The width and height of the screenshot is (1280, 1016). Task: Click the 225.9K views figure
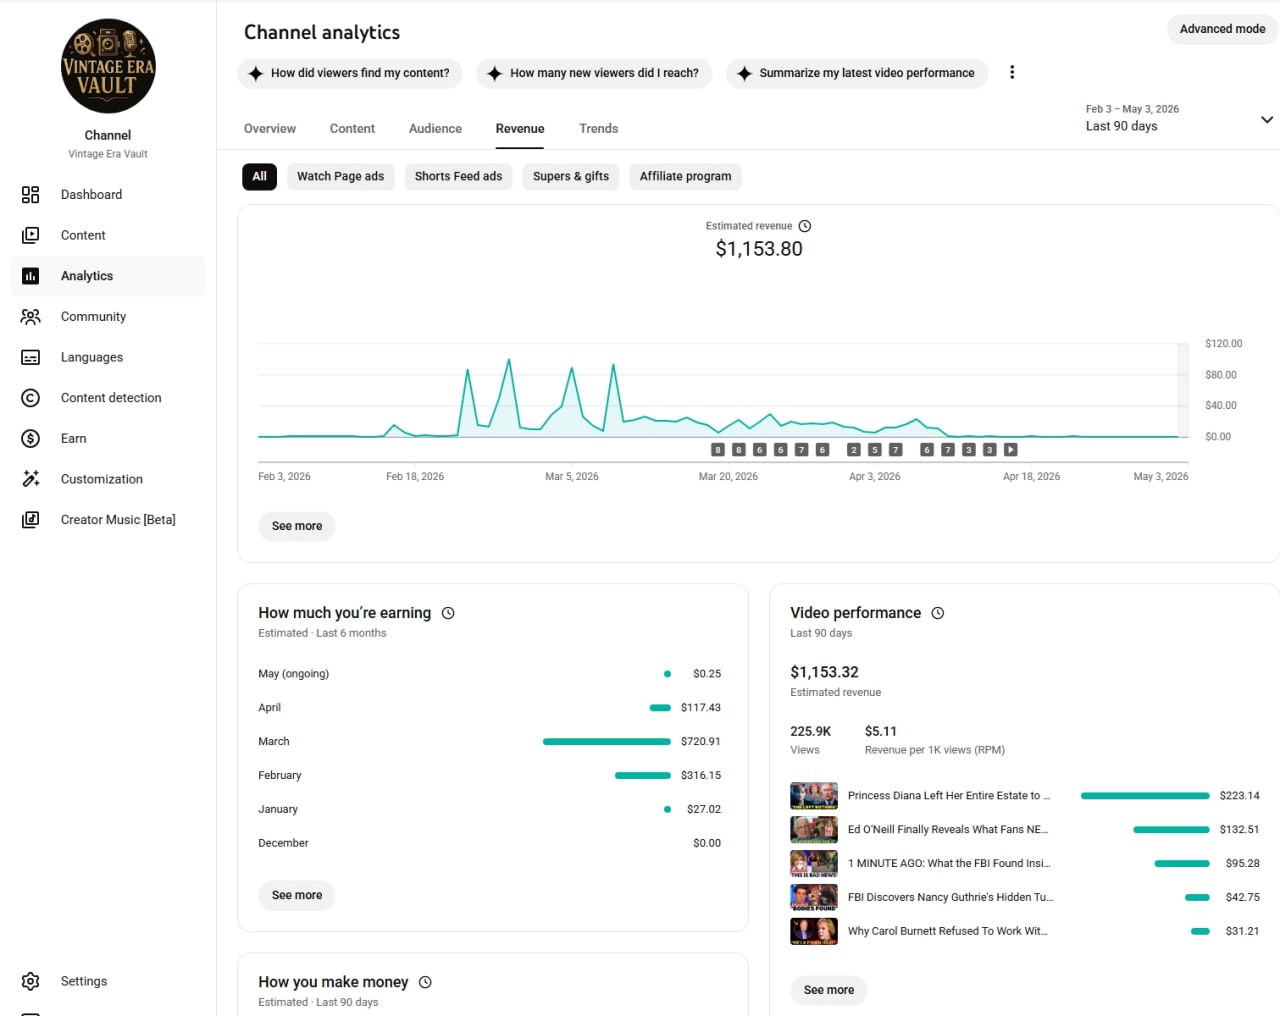coord(810,731)
